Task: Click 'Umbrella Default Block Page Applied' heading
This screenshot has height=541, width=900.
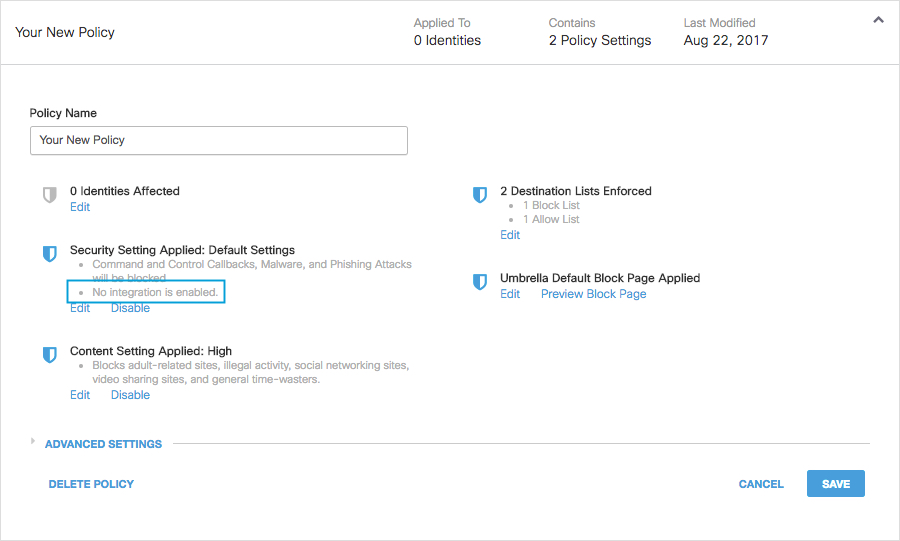Action: click(600, 278)
